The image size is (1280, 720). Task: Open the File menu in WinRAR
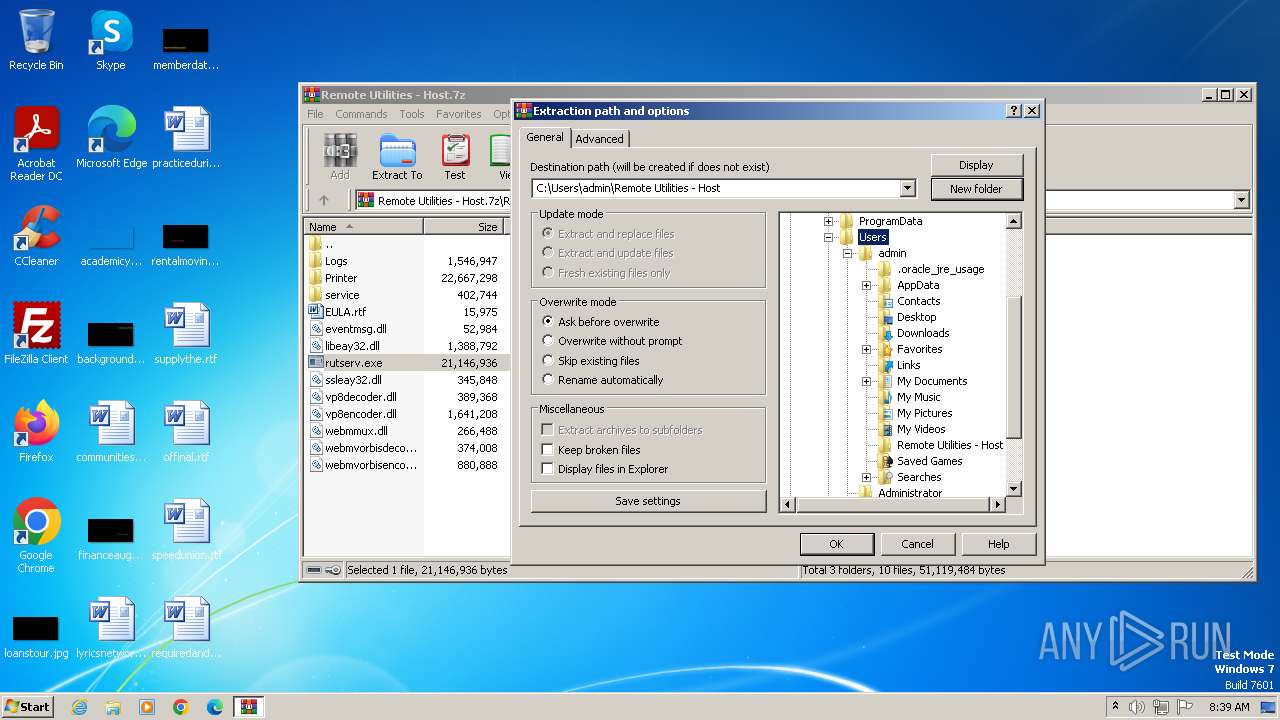click(x=315, y=114)
